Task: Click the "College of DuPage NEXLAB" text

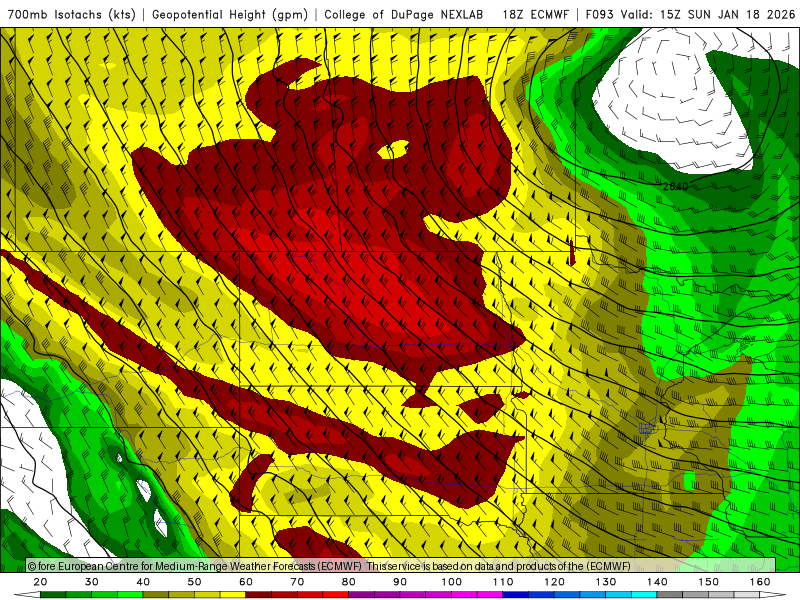Action: (x=404, y=14)
